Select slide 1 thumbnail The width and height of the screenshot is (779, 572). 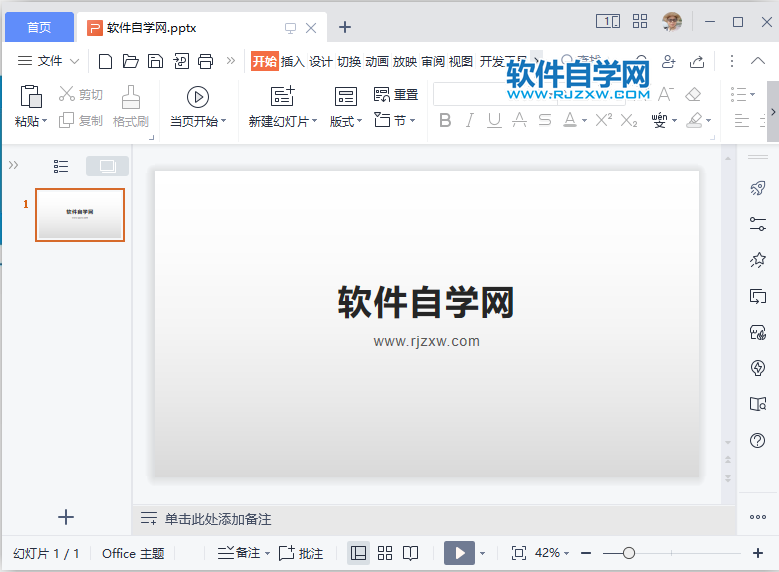pyautogui.click(x=80, y=215)
